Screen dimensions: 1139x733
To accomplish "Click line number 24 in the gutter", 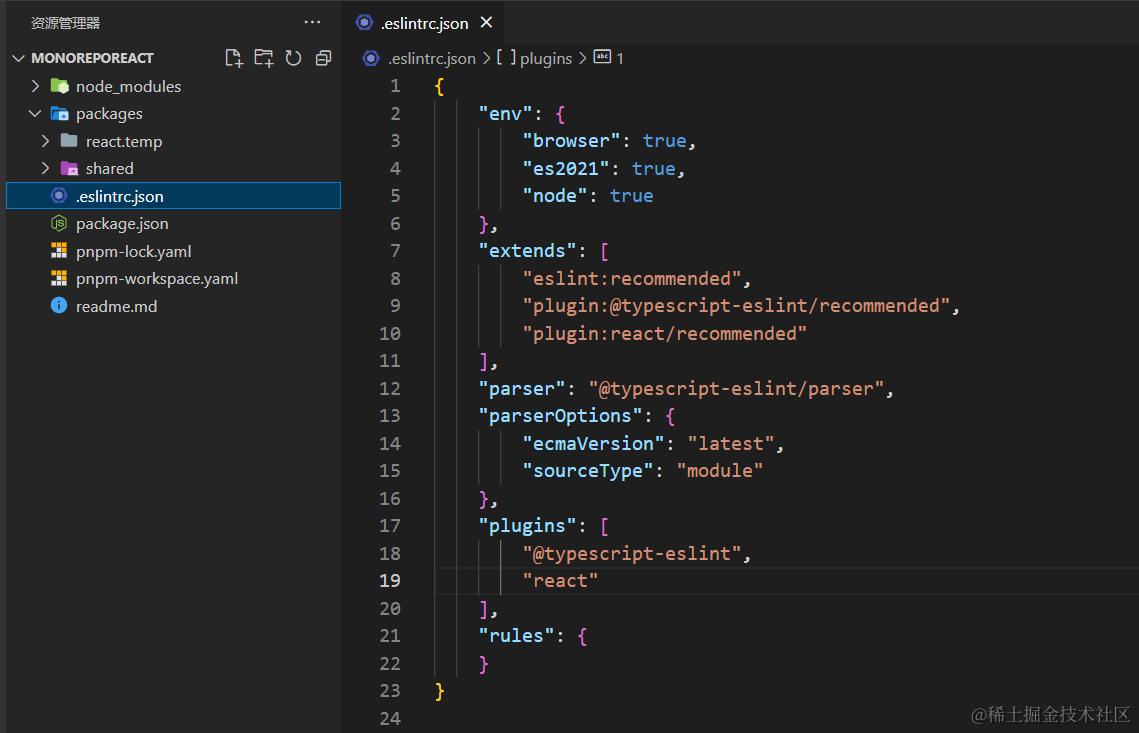I will [x=390, y=718].
